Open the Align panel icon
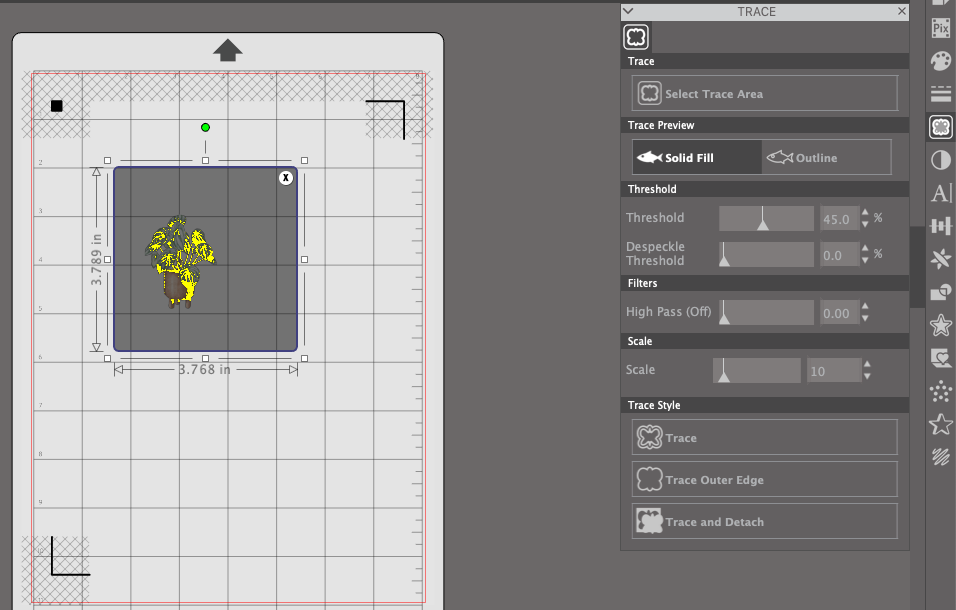Viewport: 956px width, 610px height. click(x=941, y=226)
